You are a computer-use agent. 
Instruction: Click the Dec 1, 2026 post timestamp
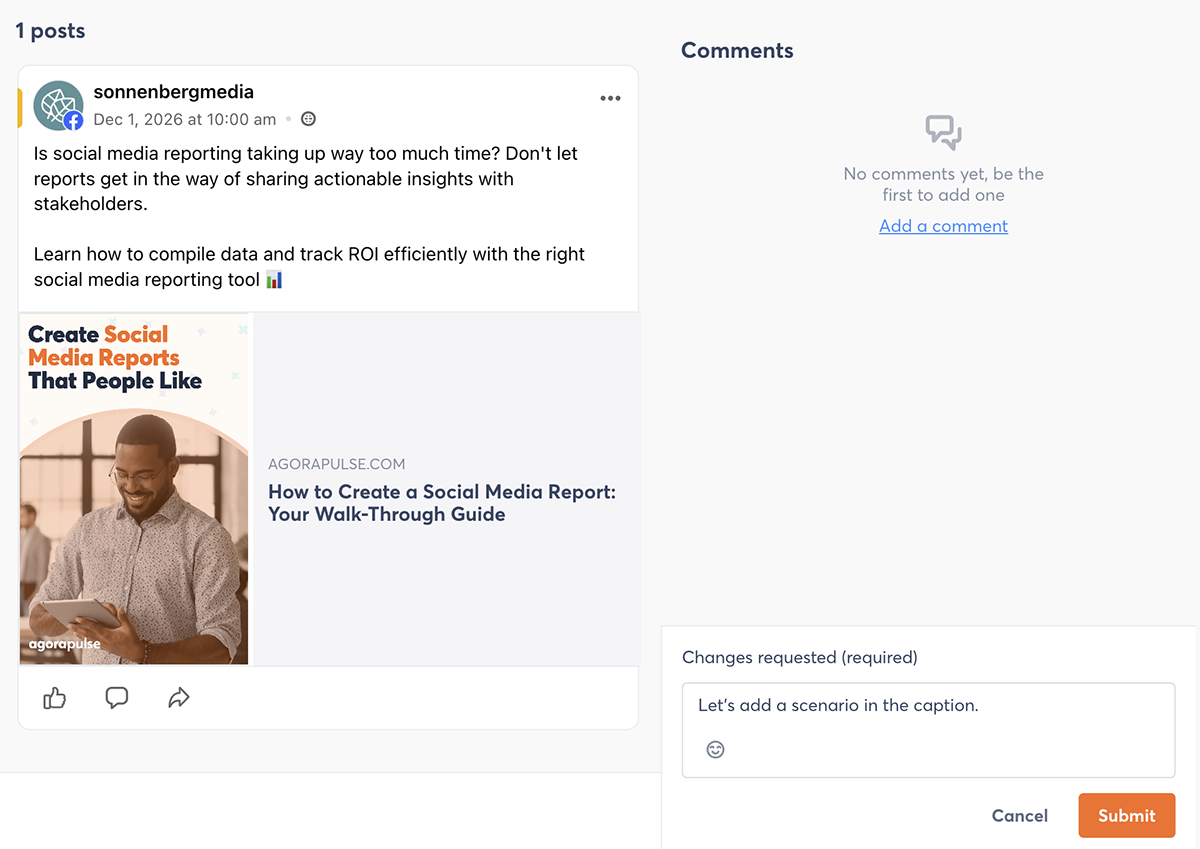185,119
